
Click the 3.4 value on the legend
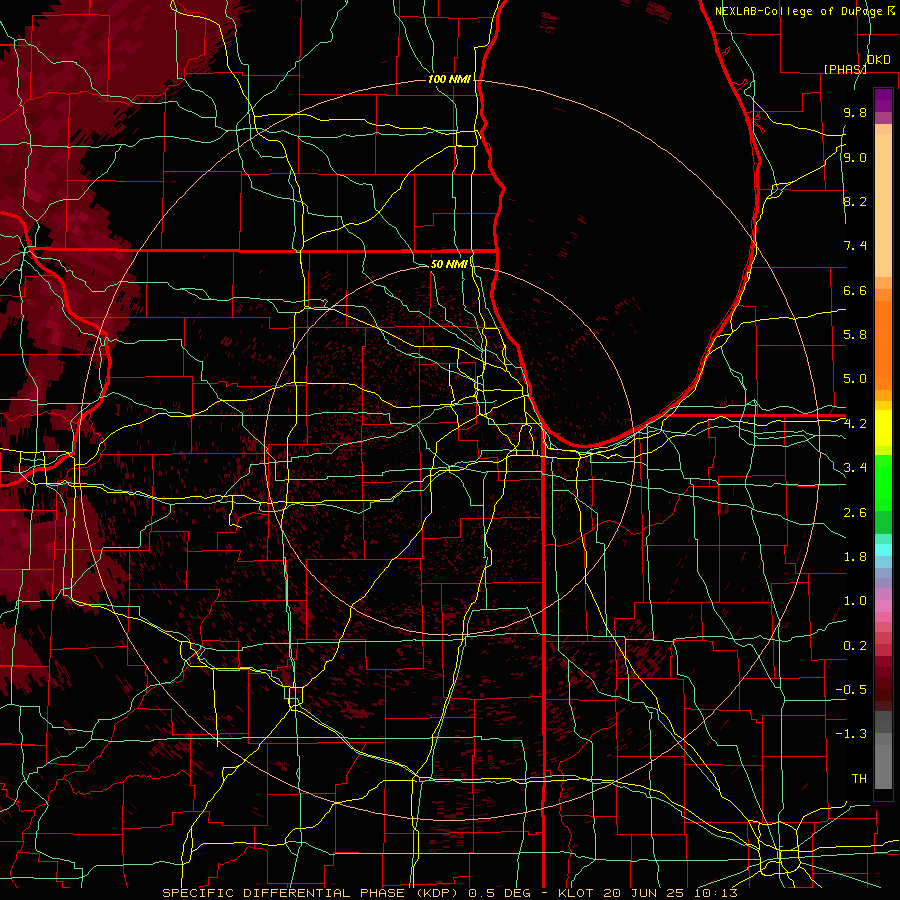[x=855, y=468]
